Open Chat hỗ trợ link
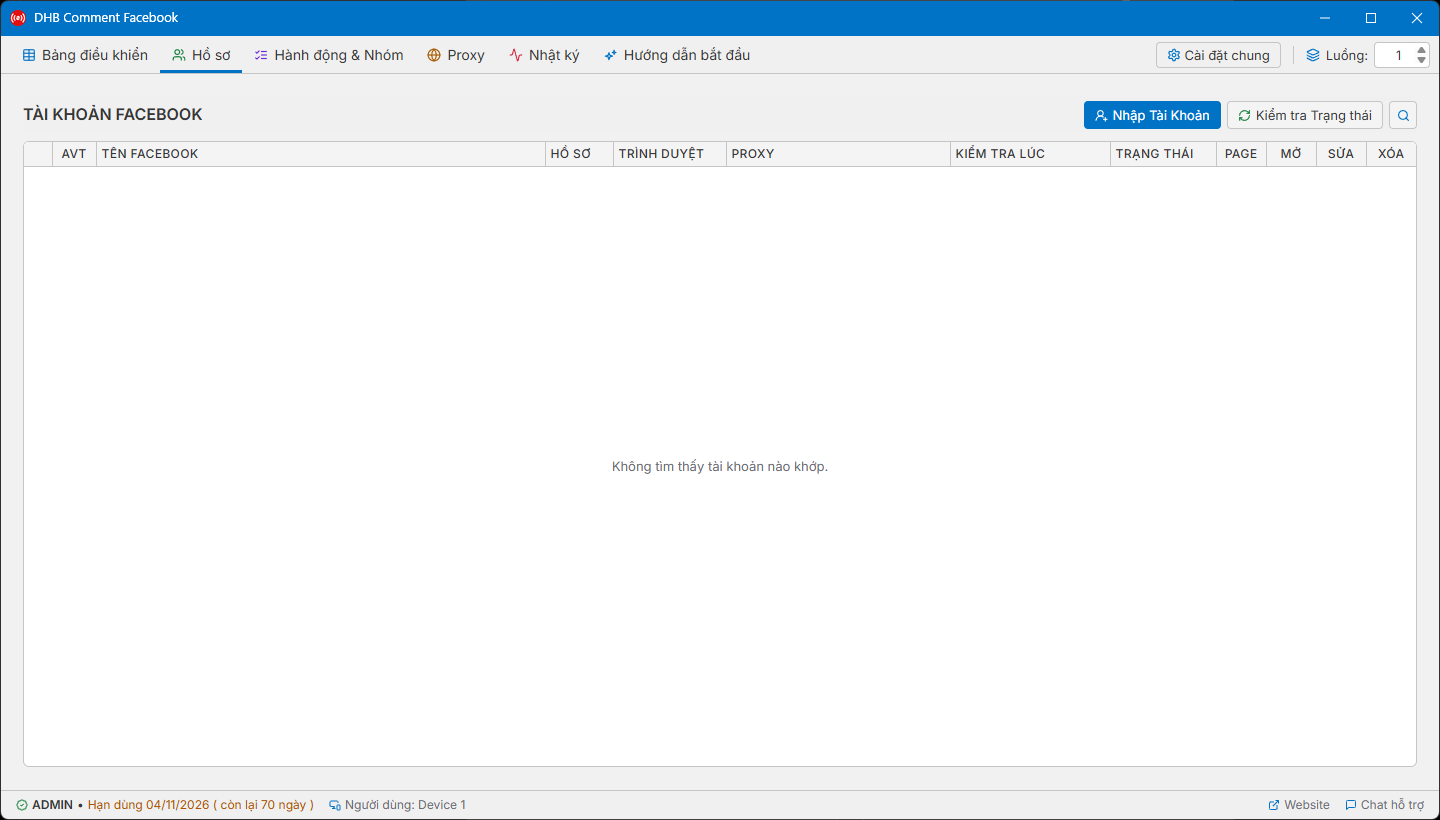 tap(1384, 805)
